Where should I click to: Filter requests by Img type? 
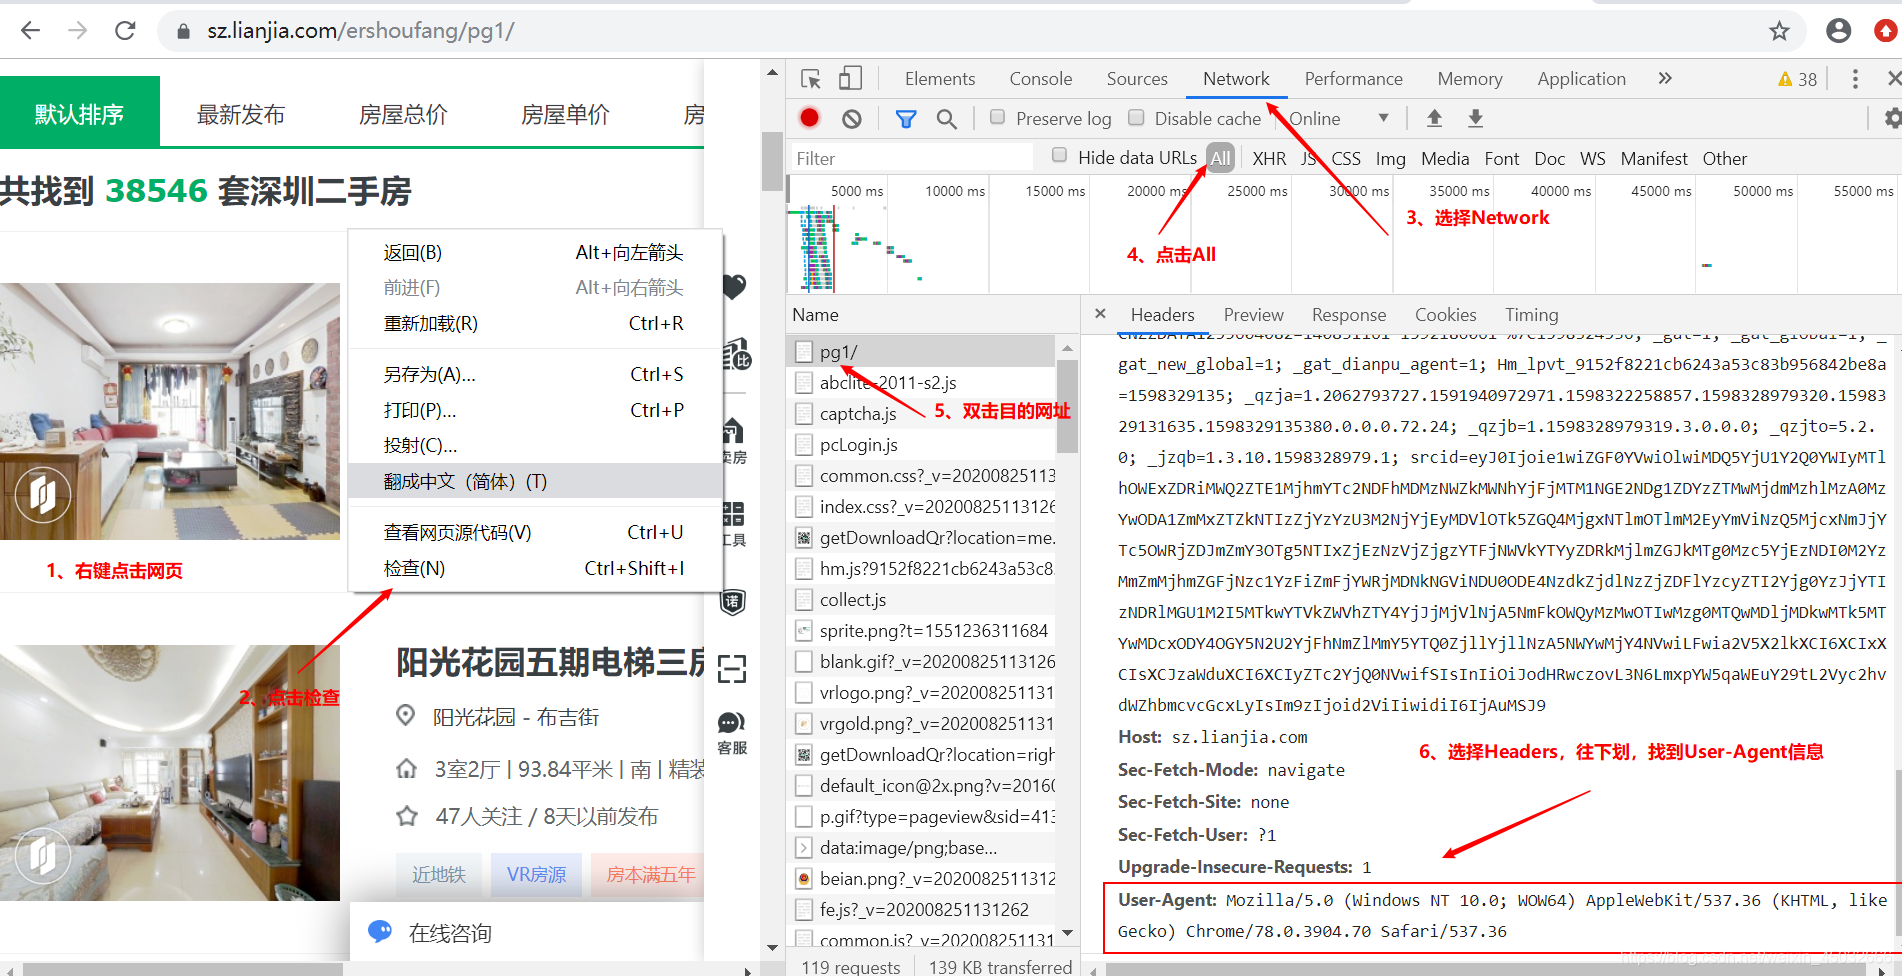pos(1390,158)
